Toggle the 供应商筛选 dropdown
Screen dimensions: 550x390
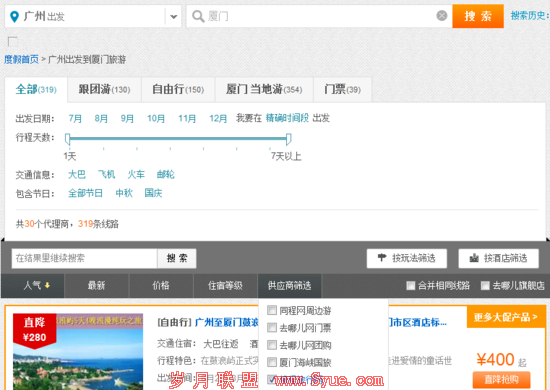tap(289, 285)
